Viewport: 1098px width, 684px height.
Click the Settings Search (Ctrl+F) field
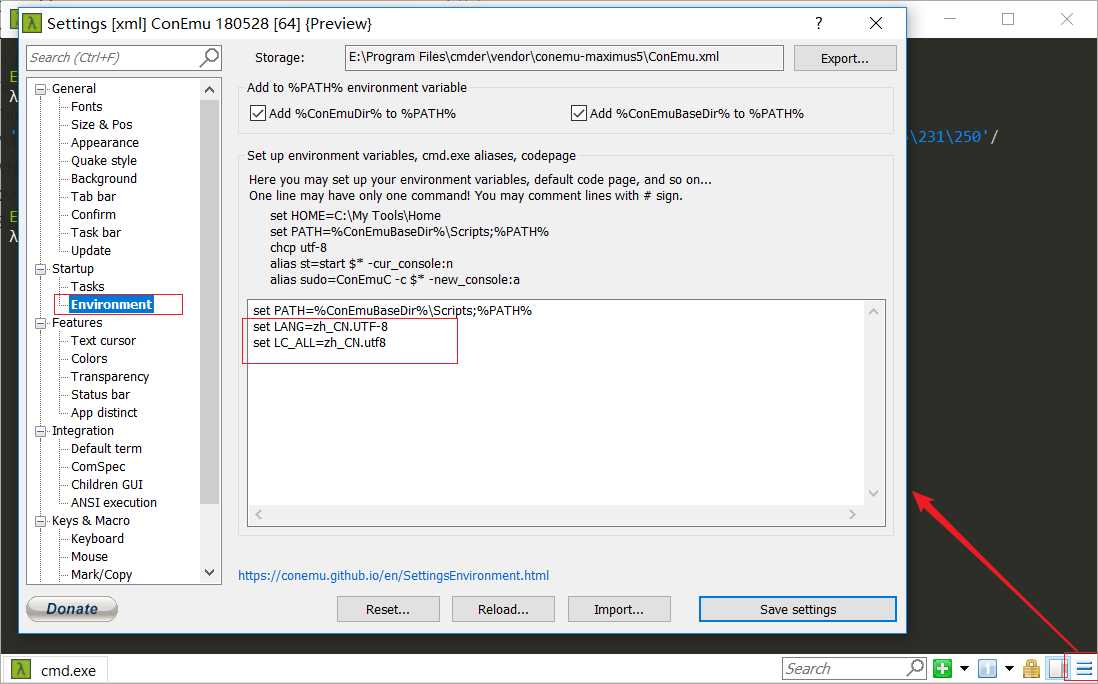(x=124, y=57)
